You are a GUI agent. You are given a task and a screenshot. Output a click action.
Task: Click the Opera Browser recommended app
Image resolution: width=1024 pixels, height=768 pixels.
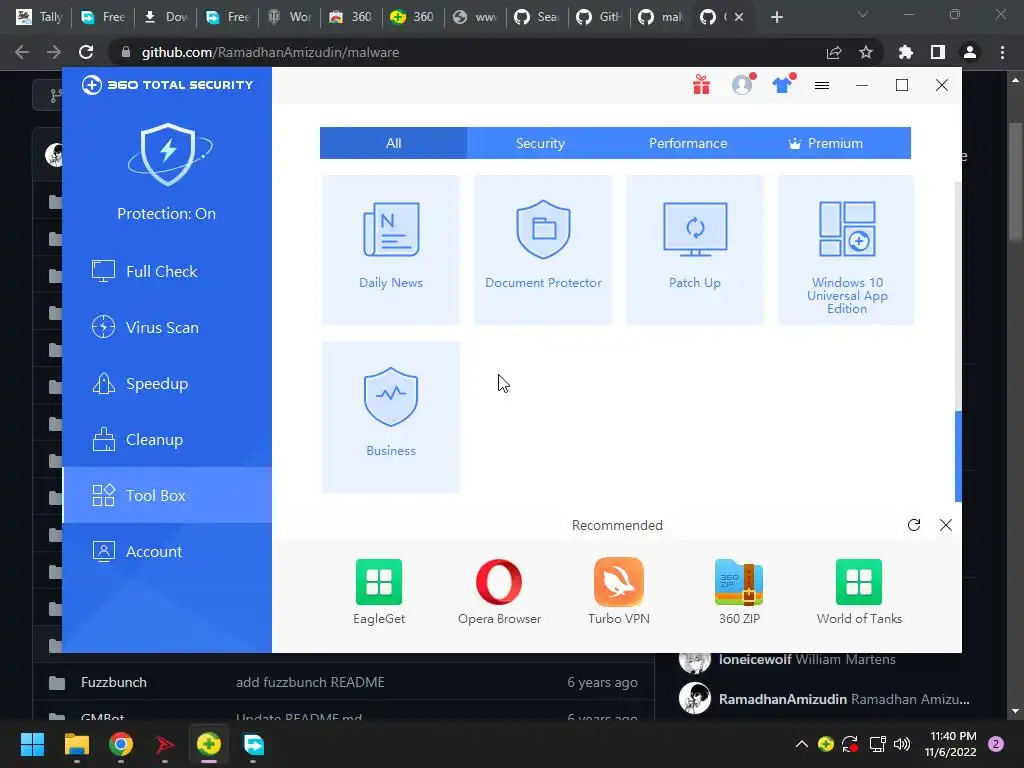pyautogui.click(x=499, y=592)
